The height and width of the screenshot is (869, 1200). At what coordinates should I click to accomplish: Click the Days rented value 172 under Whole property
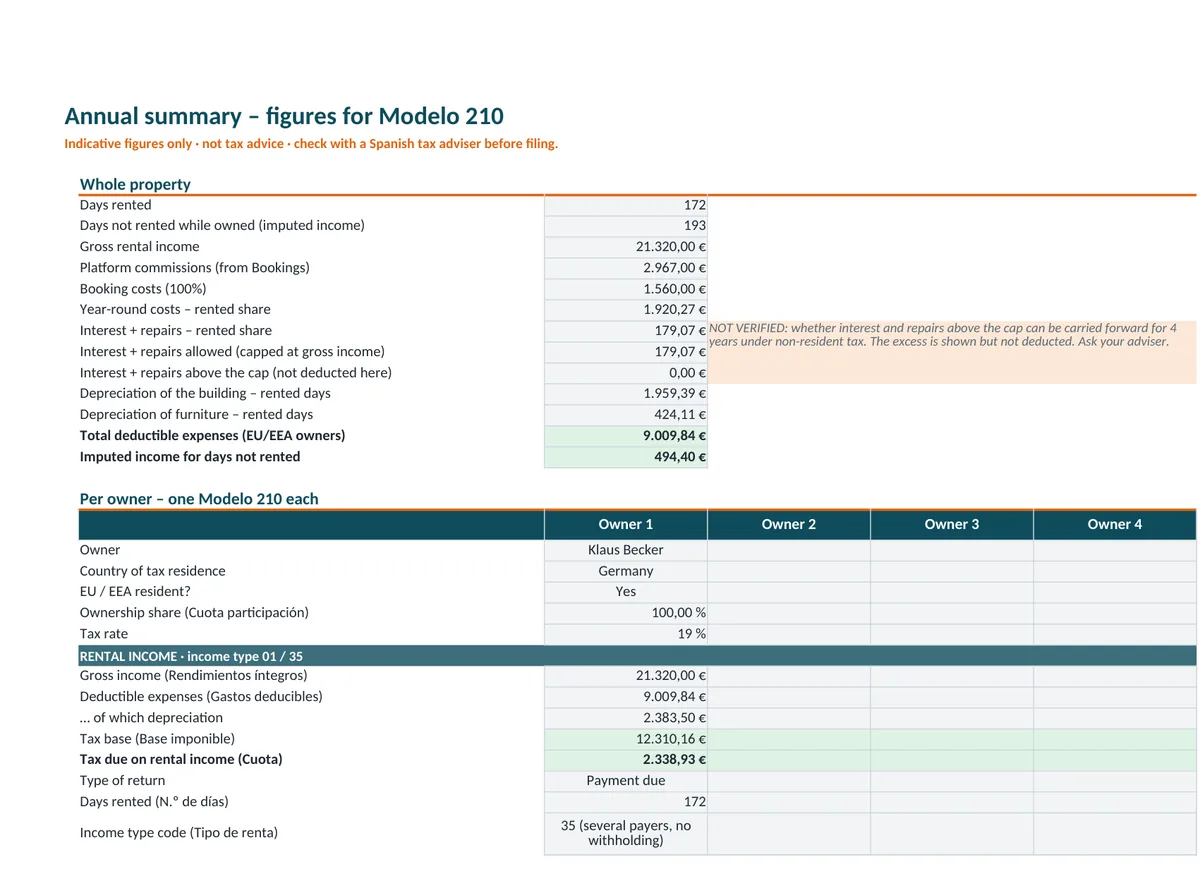[626, 205]
